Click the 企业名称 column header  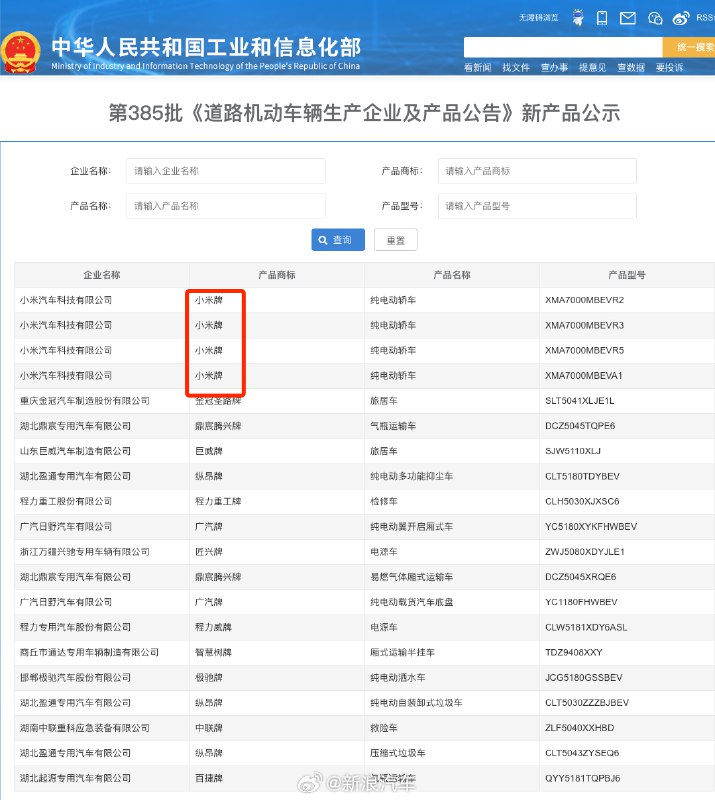tap(102, 275)
